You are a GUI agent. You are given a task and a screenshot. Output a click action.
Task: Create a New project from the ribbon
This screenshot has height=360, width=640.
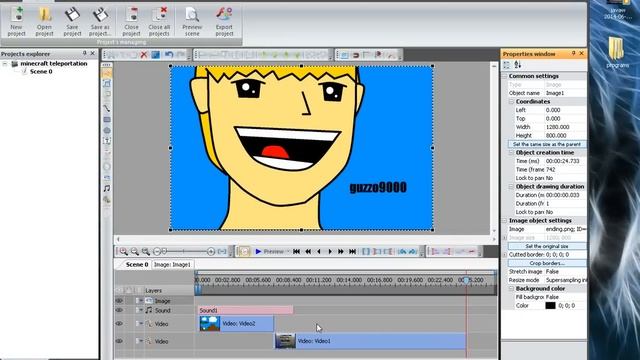pyautogui.click(x=17, y=20)
